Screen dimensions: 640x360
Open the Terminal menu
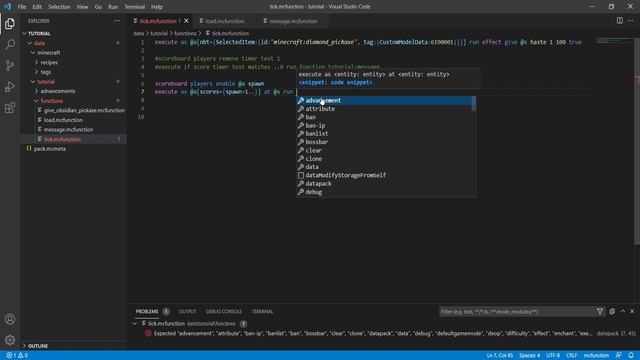(x=135, y=7)
